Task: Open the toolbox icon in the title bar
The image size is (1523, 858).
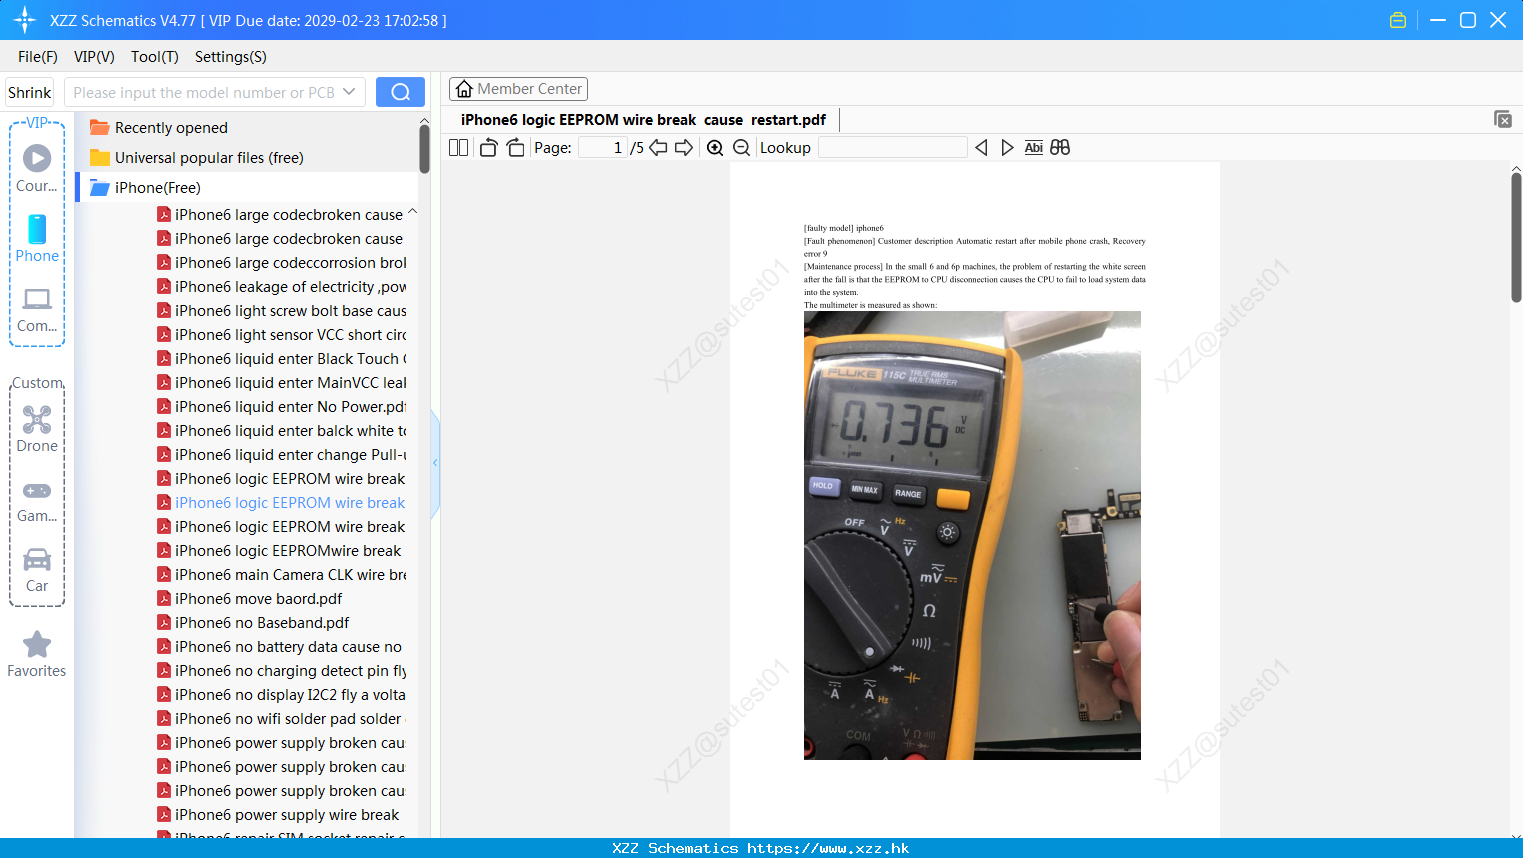Action: coord(1398,20)
